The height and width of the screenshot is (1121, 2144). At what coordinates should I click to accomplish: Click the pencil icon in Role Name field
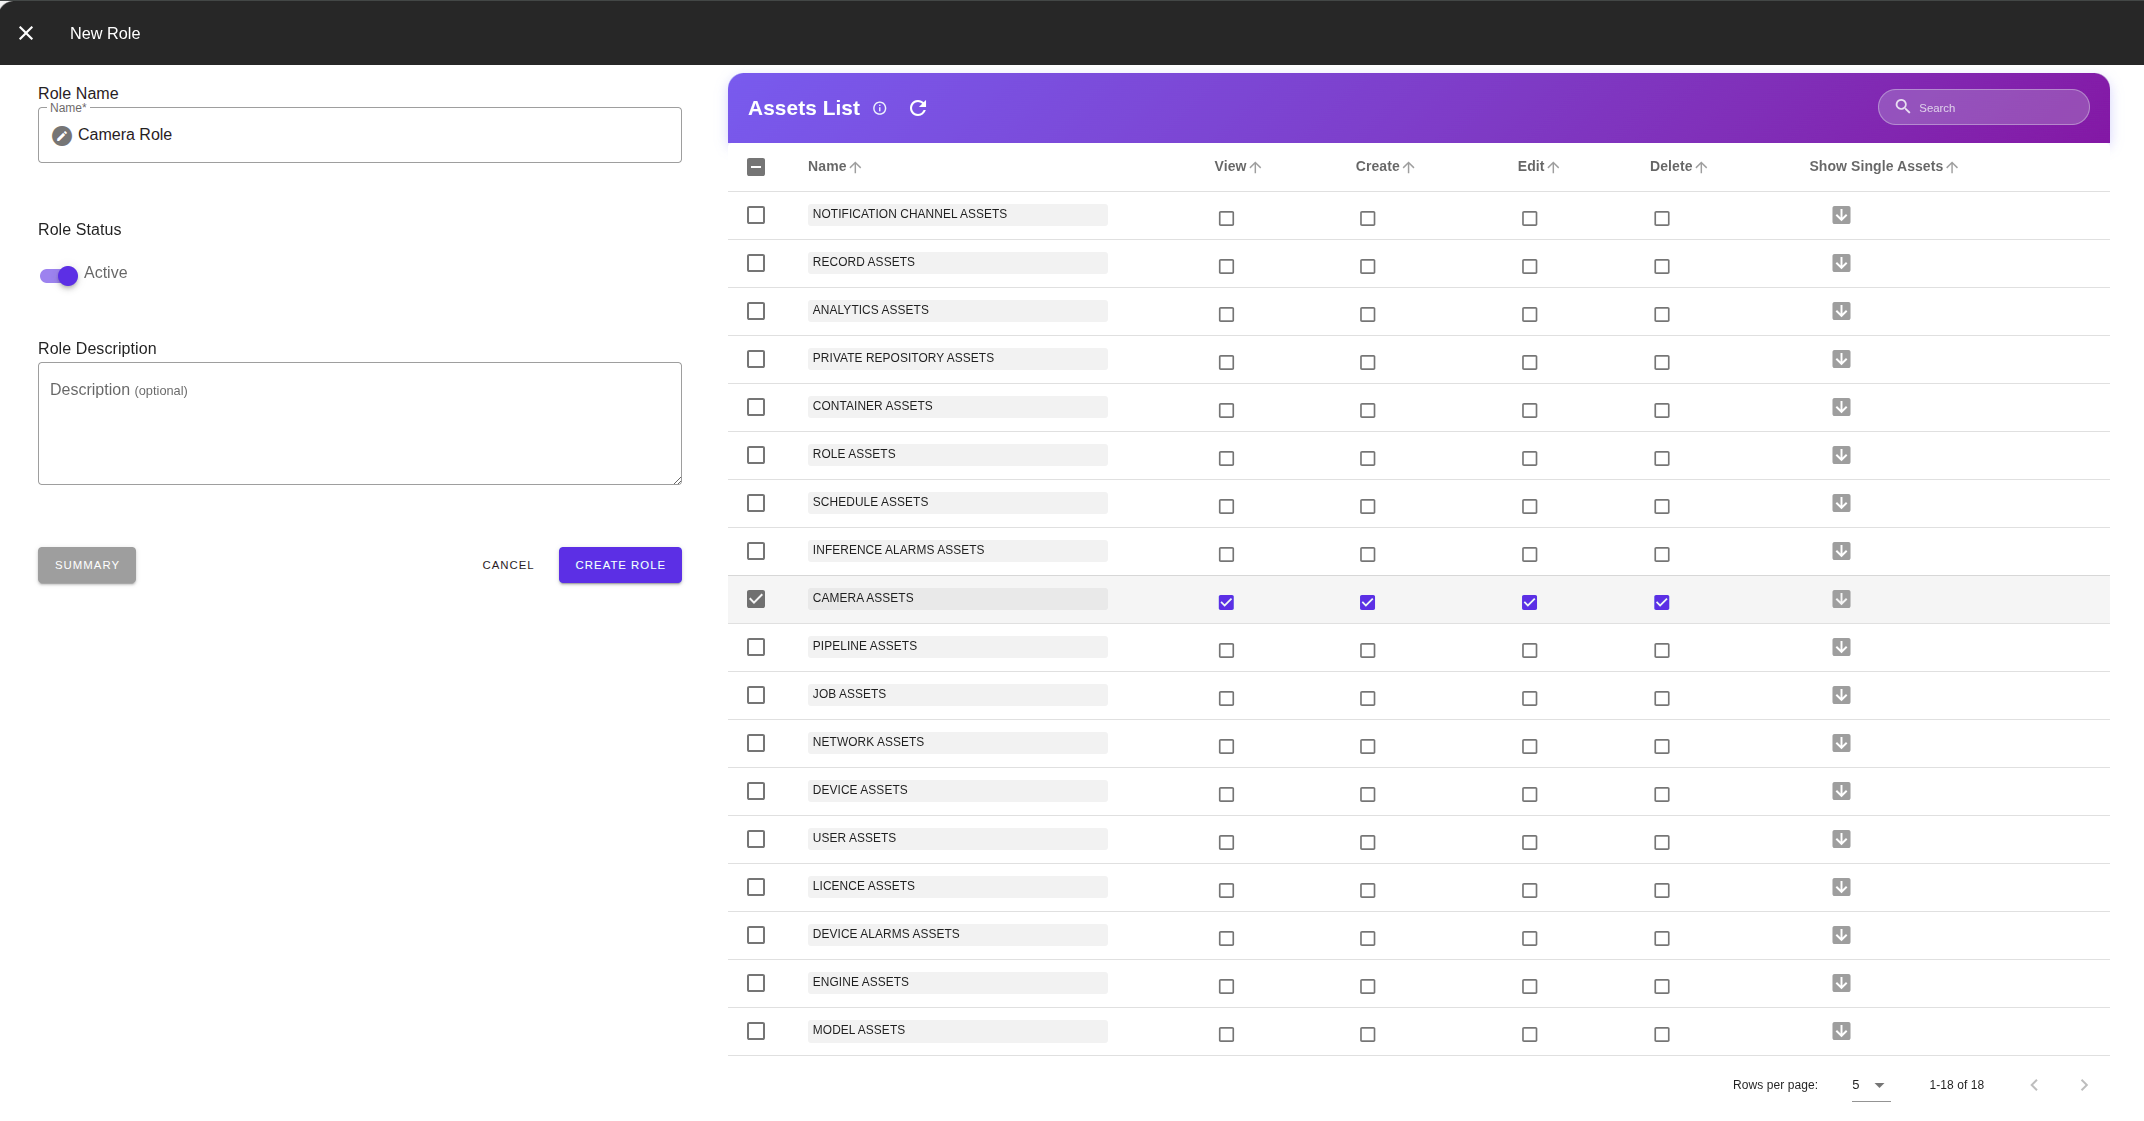click(62, 136)
